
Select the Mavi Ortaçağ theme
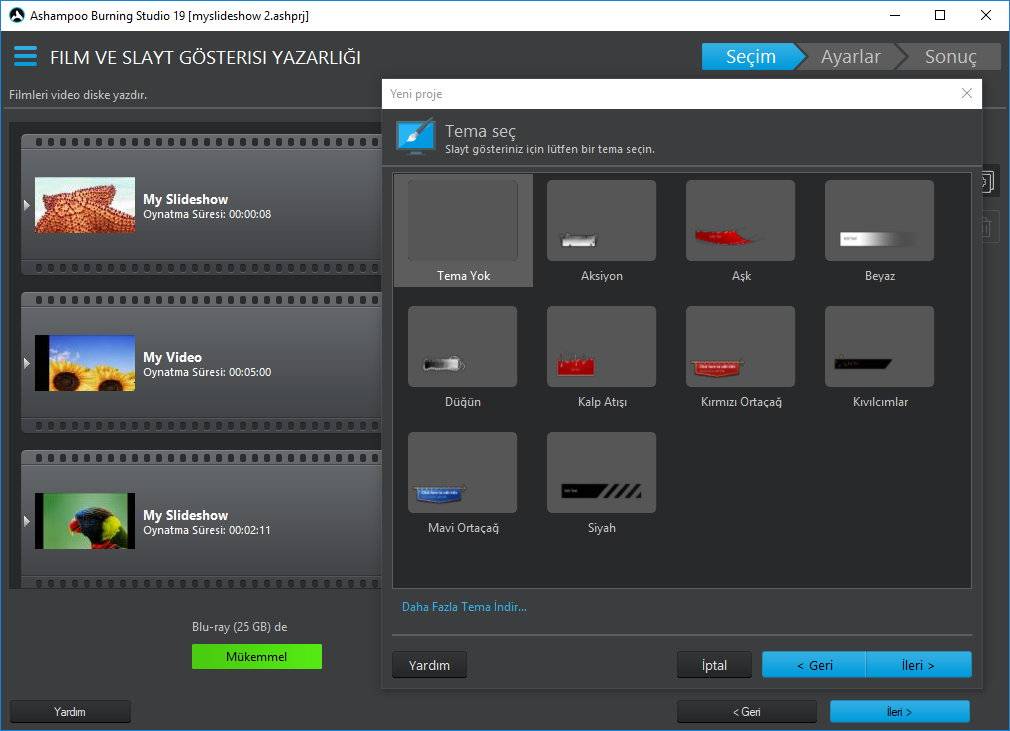[x=462, y=473]
